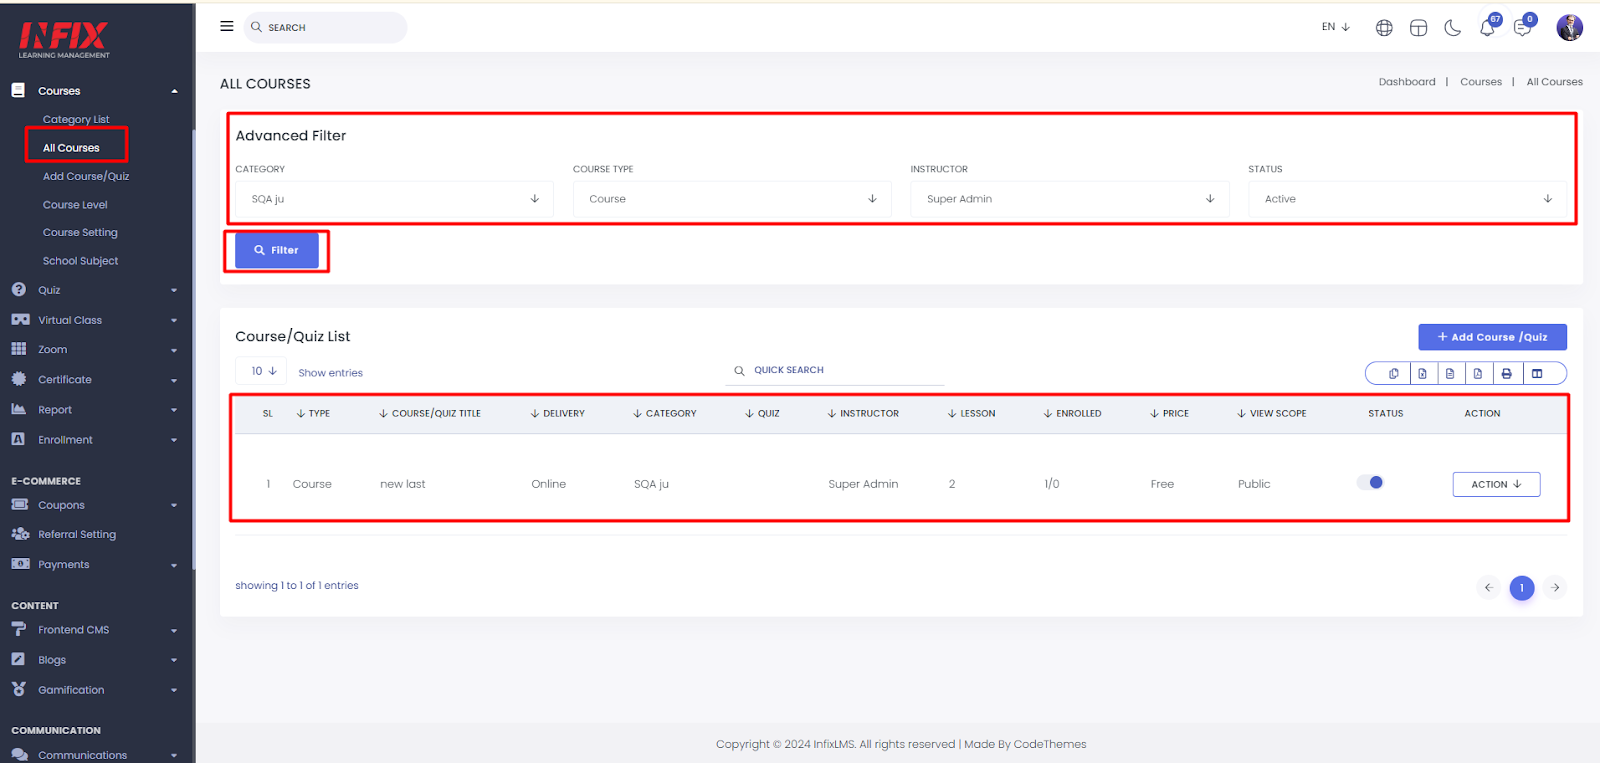Viewport: 1600px width, 763px height.
Task: Open Course Setting sidebar item
Action: [x=80, y=232]
